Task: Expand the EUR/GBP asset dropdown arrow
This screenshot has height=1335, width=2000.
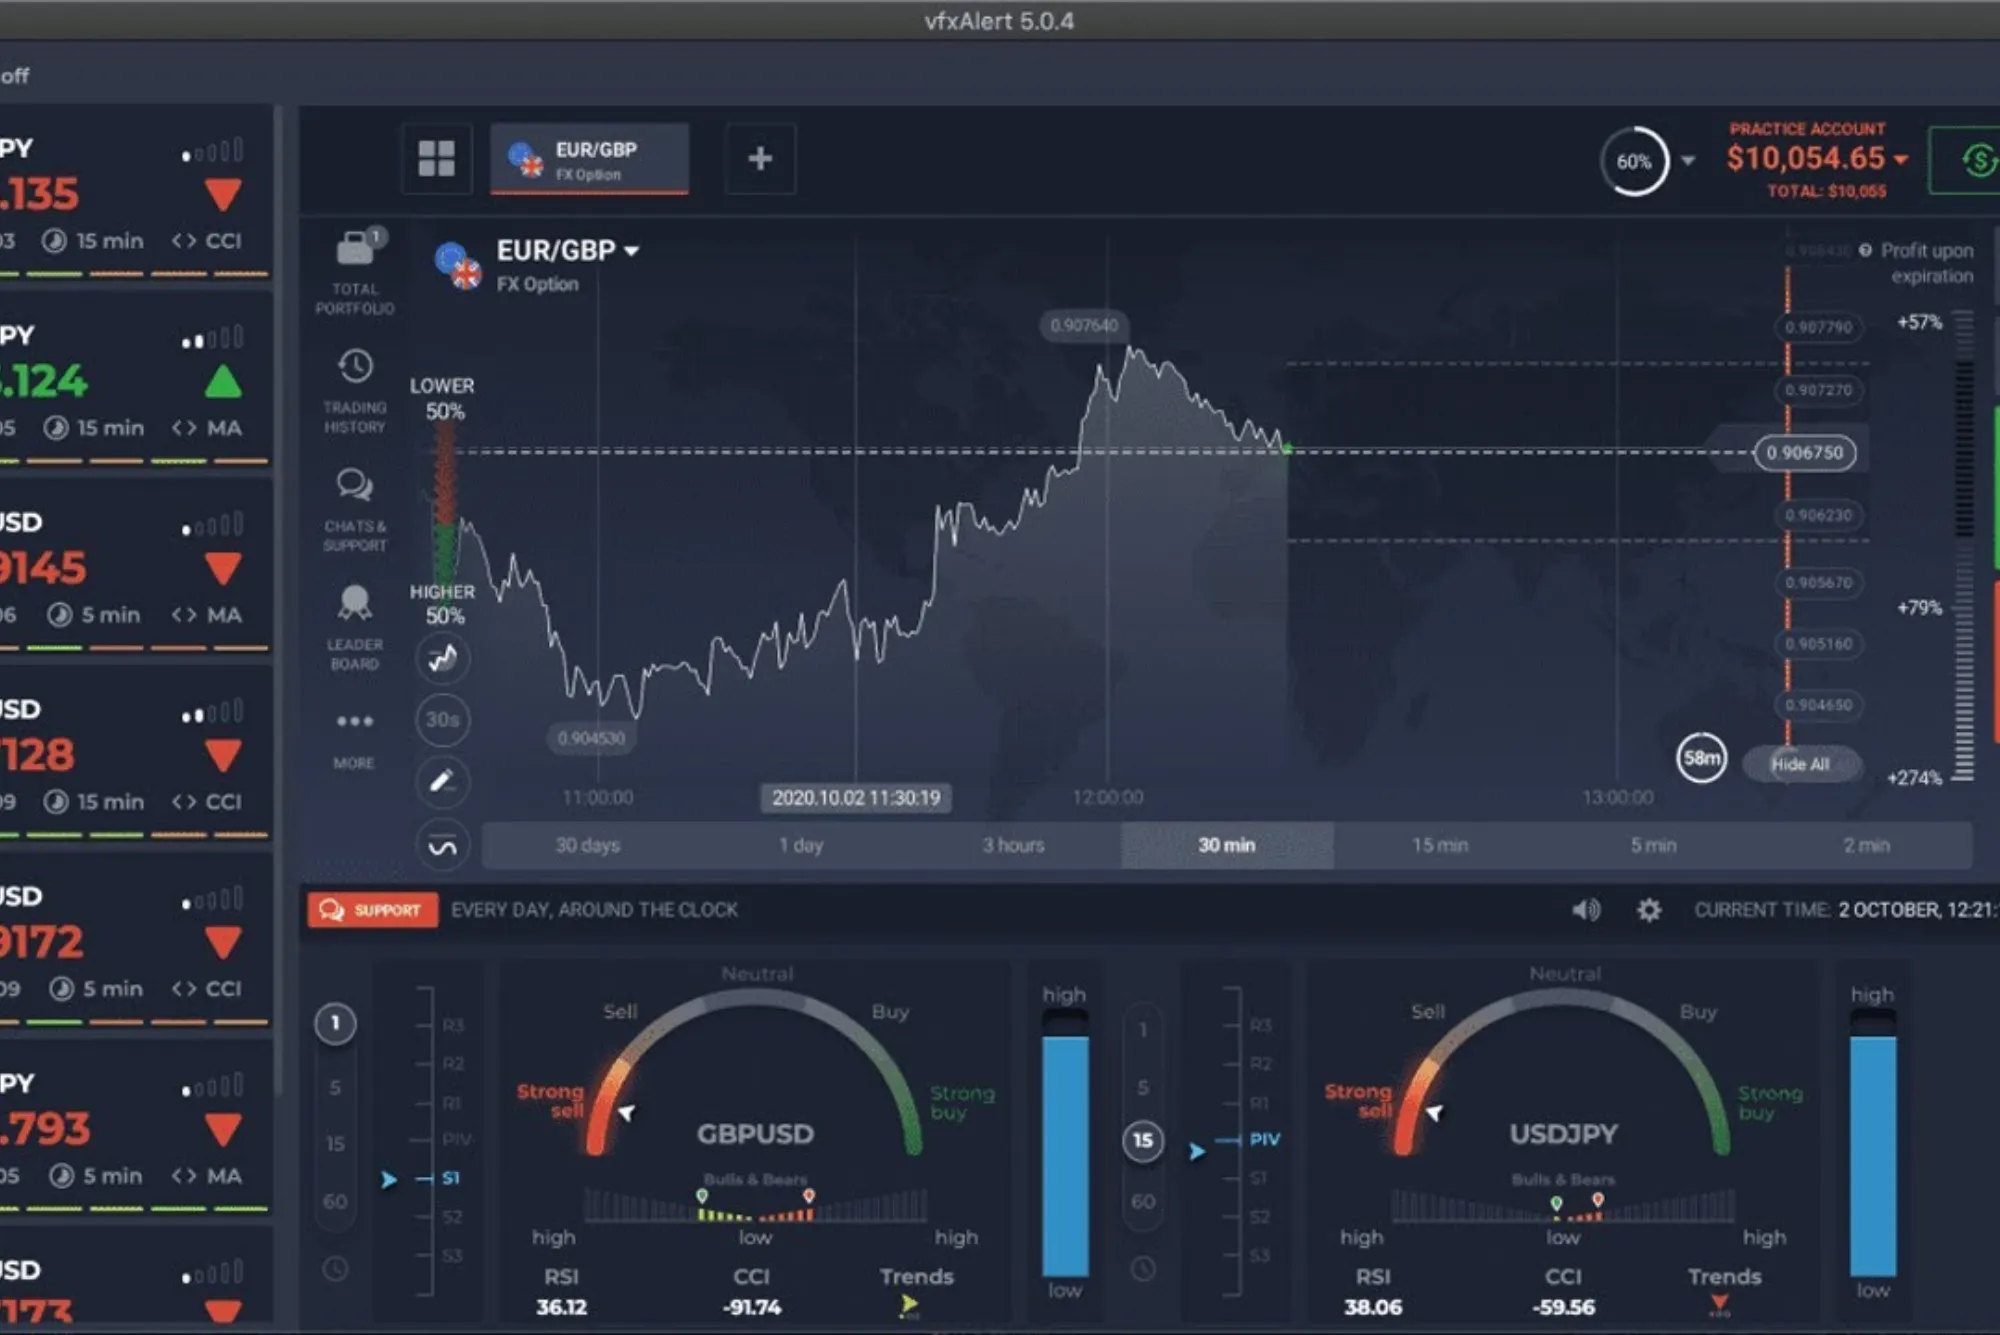Action: point(632,251)
